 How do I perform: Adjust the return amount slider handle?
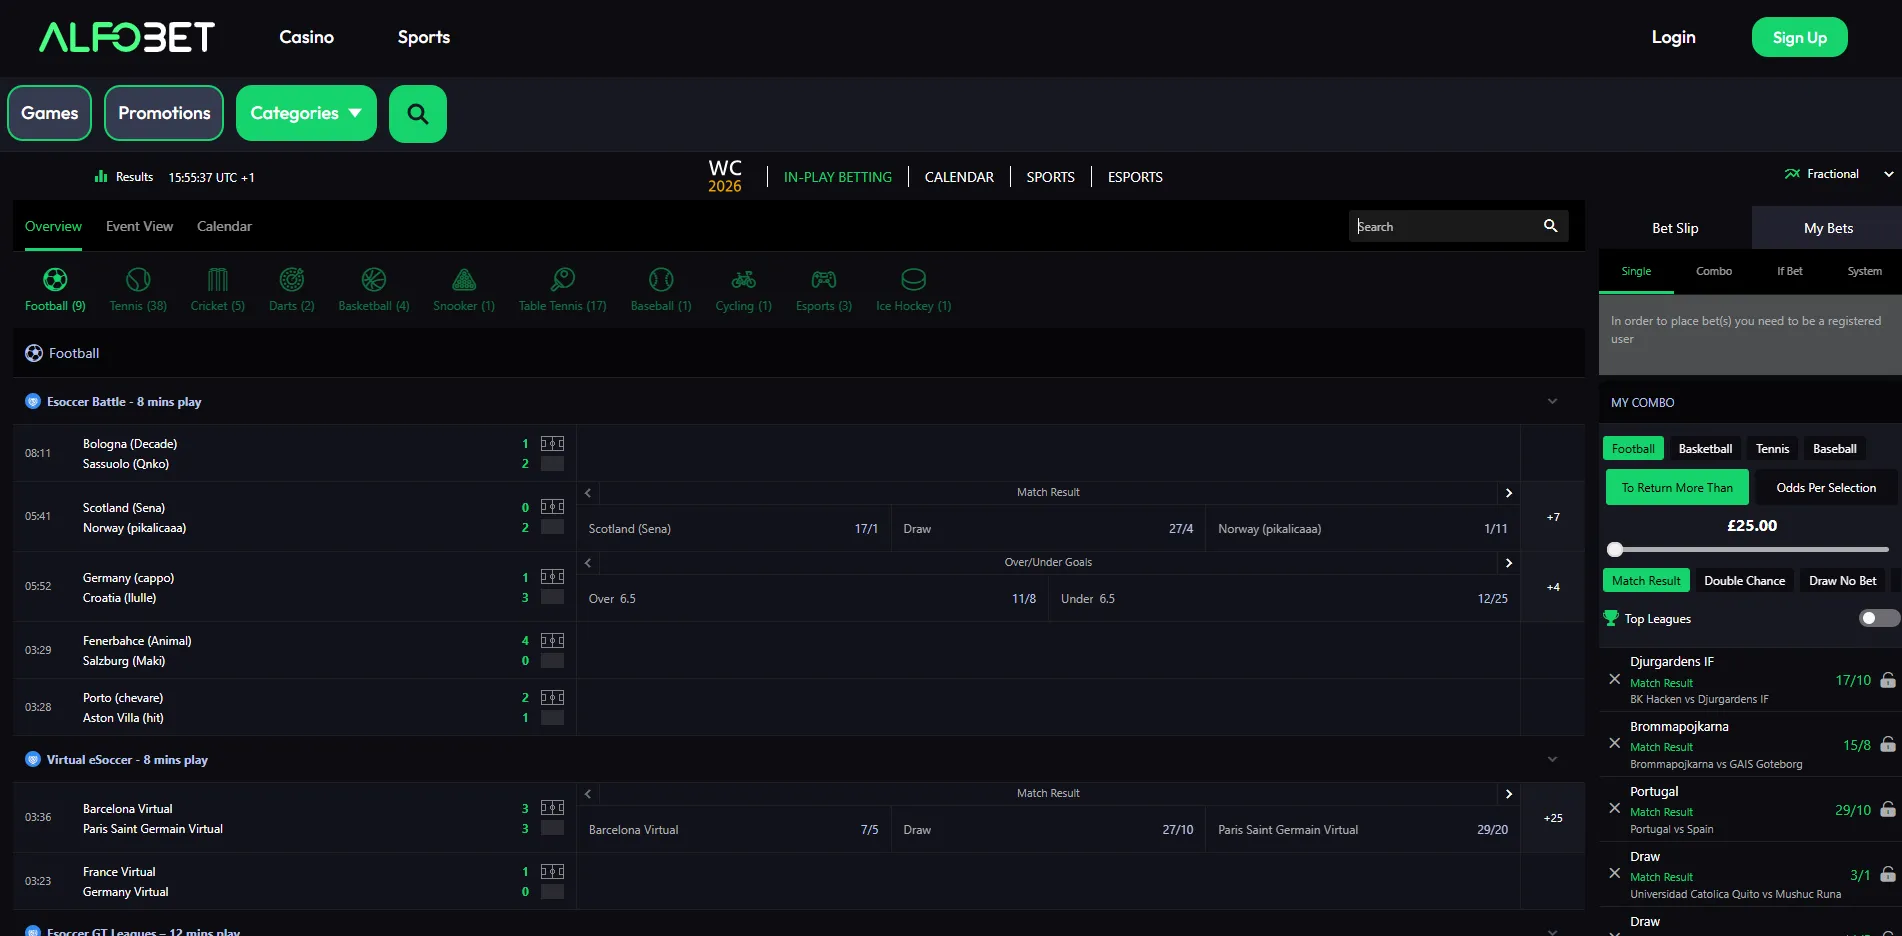click(1615, 549)
